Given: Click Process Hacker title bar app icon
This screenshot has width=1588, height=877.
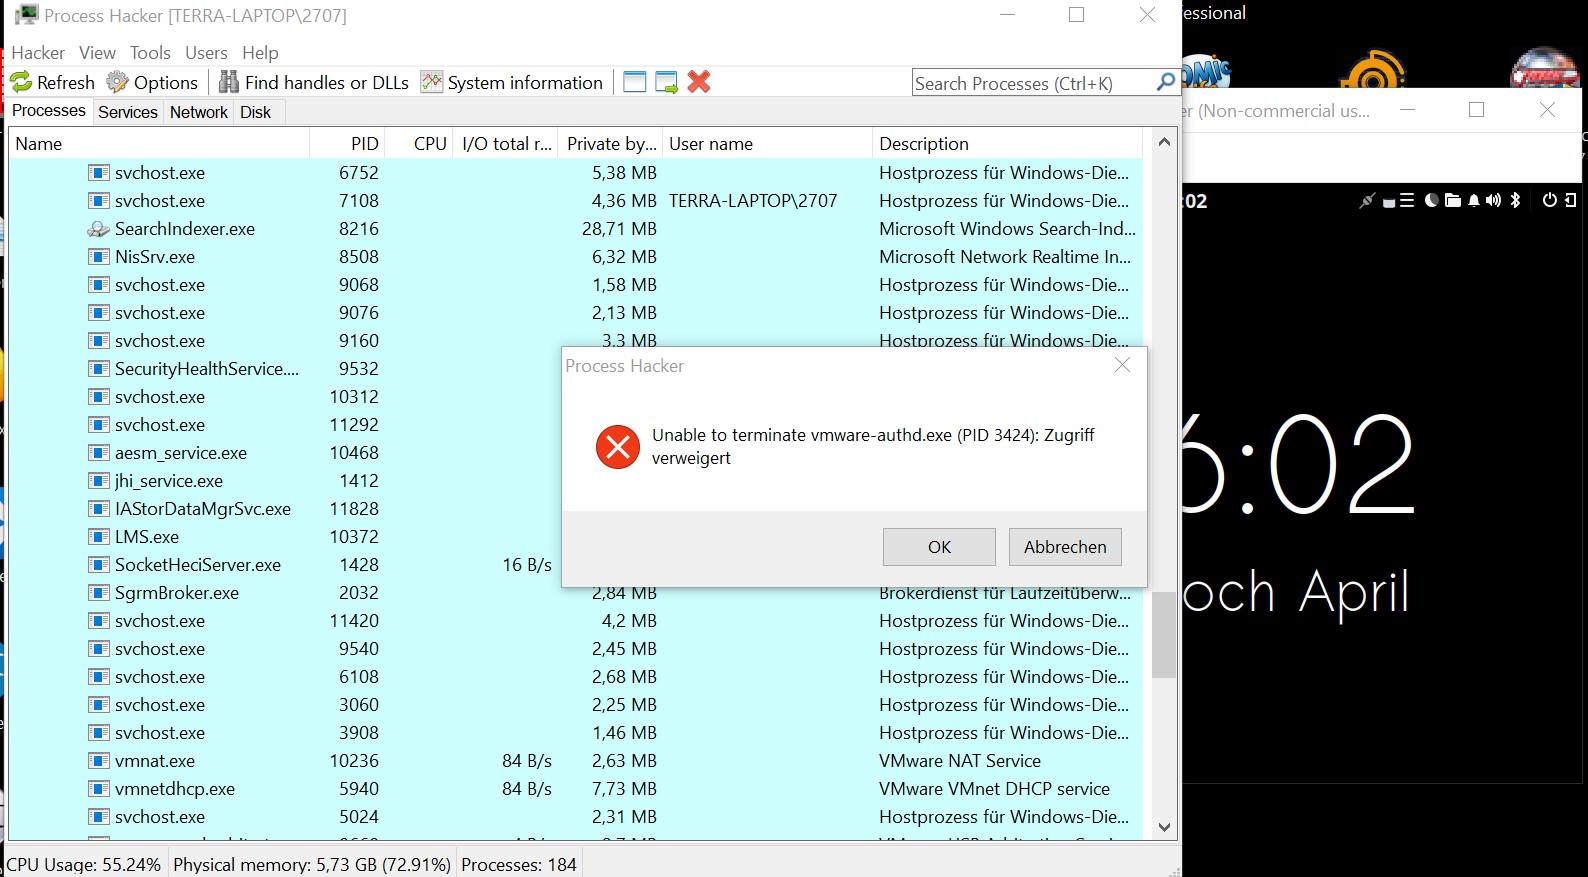Looking at the screenshot, I should (26, 15).
